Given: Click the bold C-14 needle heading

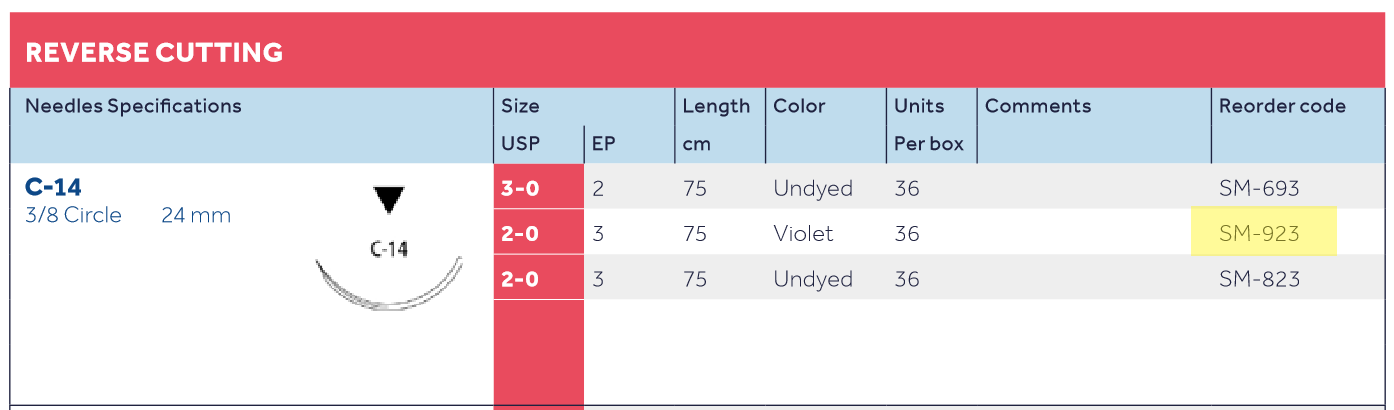Looking at the screenshot, I should tap(53, 187).
